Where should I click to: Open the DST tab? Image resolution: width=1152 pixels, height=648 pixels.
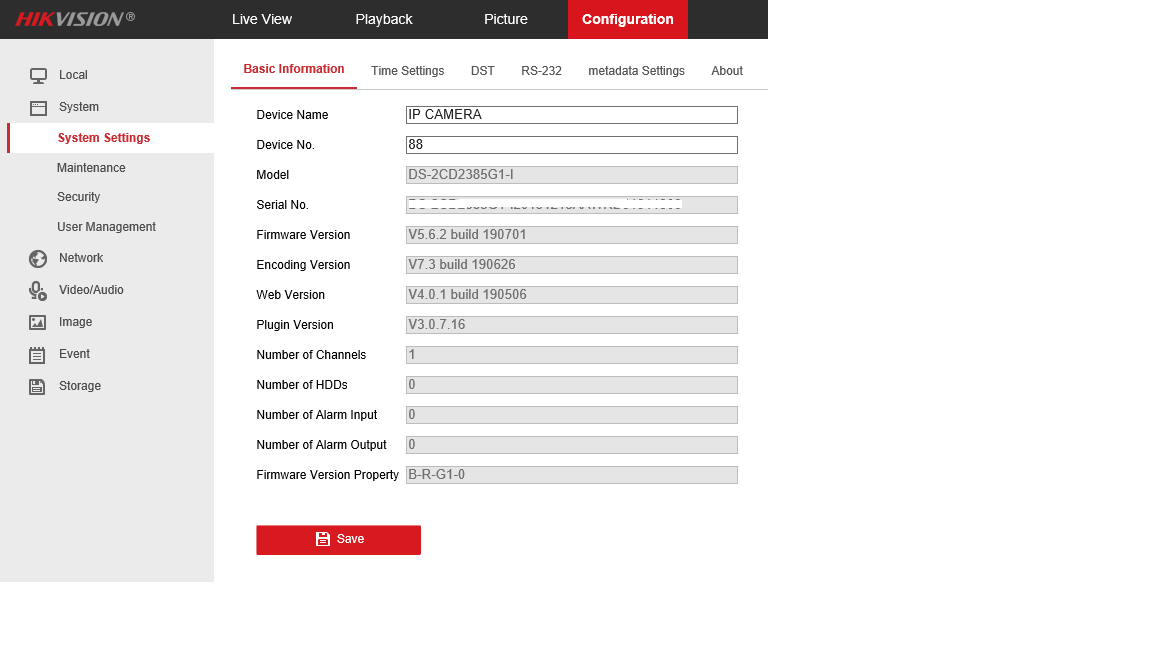pyautogui.click(x=483, y=71)
